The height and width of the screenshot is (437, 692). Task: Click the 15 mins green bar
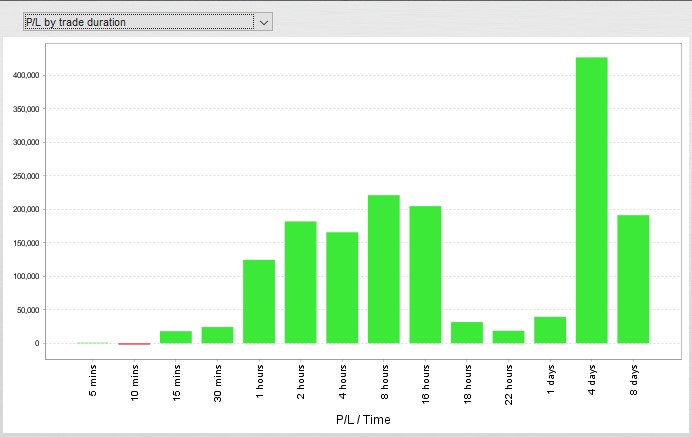[x=176, y=337]
